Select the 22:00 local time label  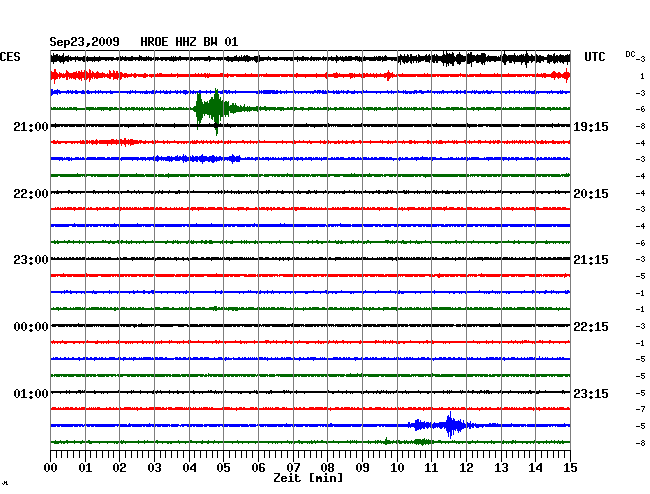[31, 194]
